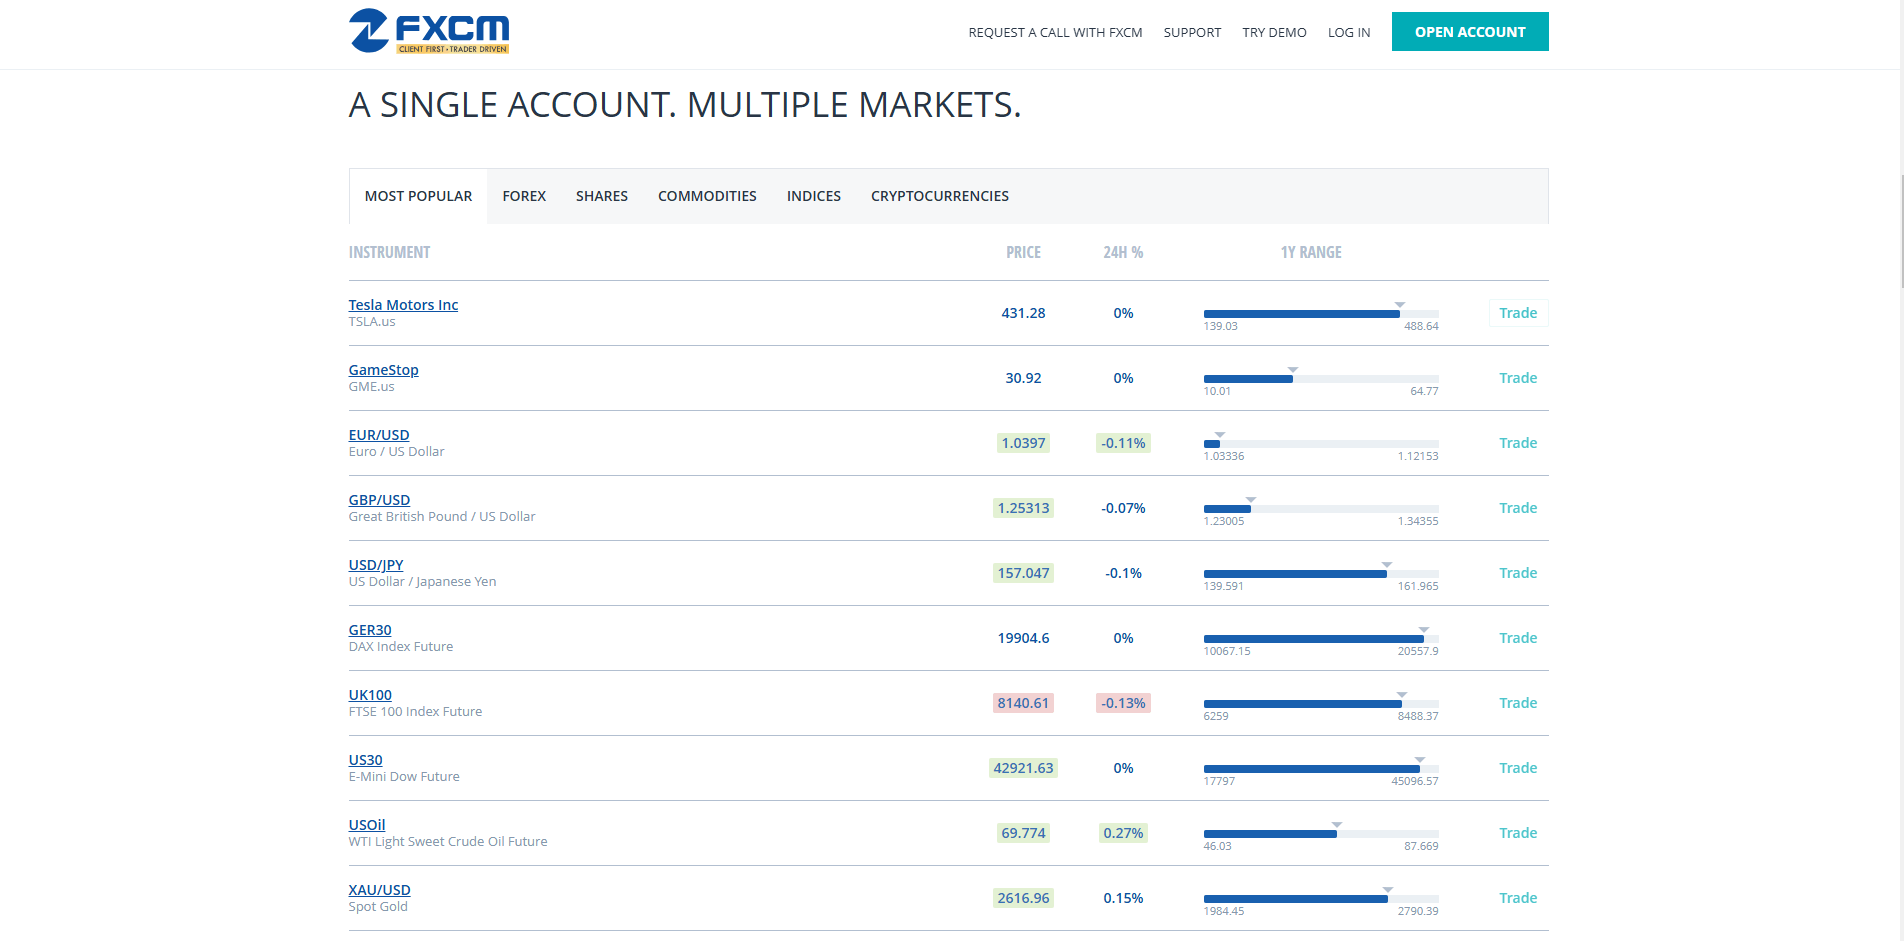Click Log In link

point(1349,33)
